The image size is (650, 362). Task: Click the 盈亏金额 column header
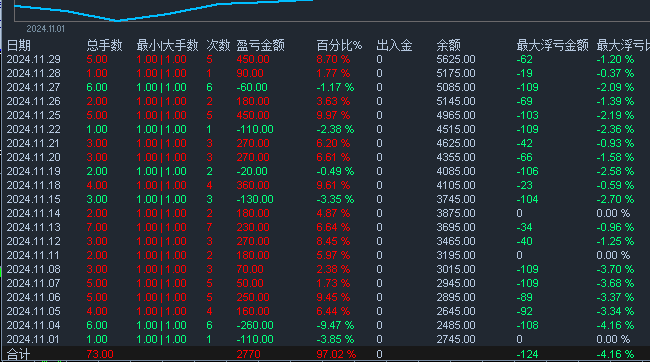click(x=260, y=46)
